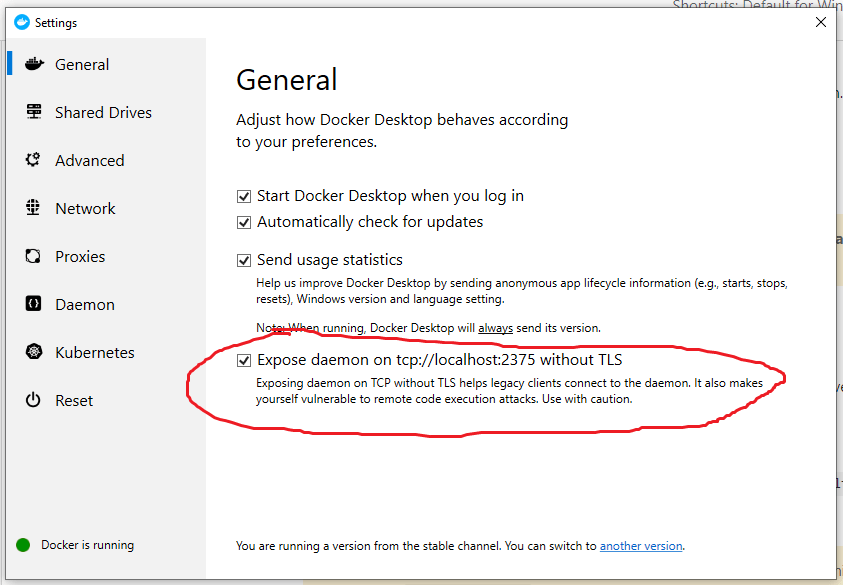
Task: Click the Advanced gear icon
Action: click(x=34, y=160)
